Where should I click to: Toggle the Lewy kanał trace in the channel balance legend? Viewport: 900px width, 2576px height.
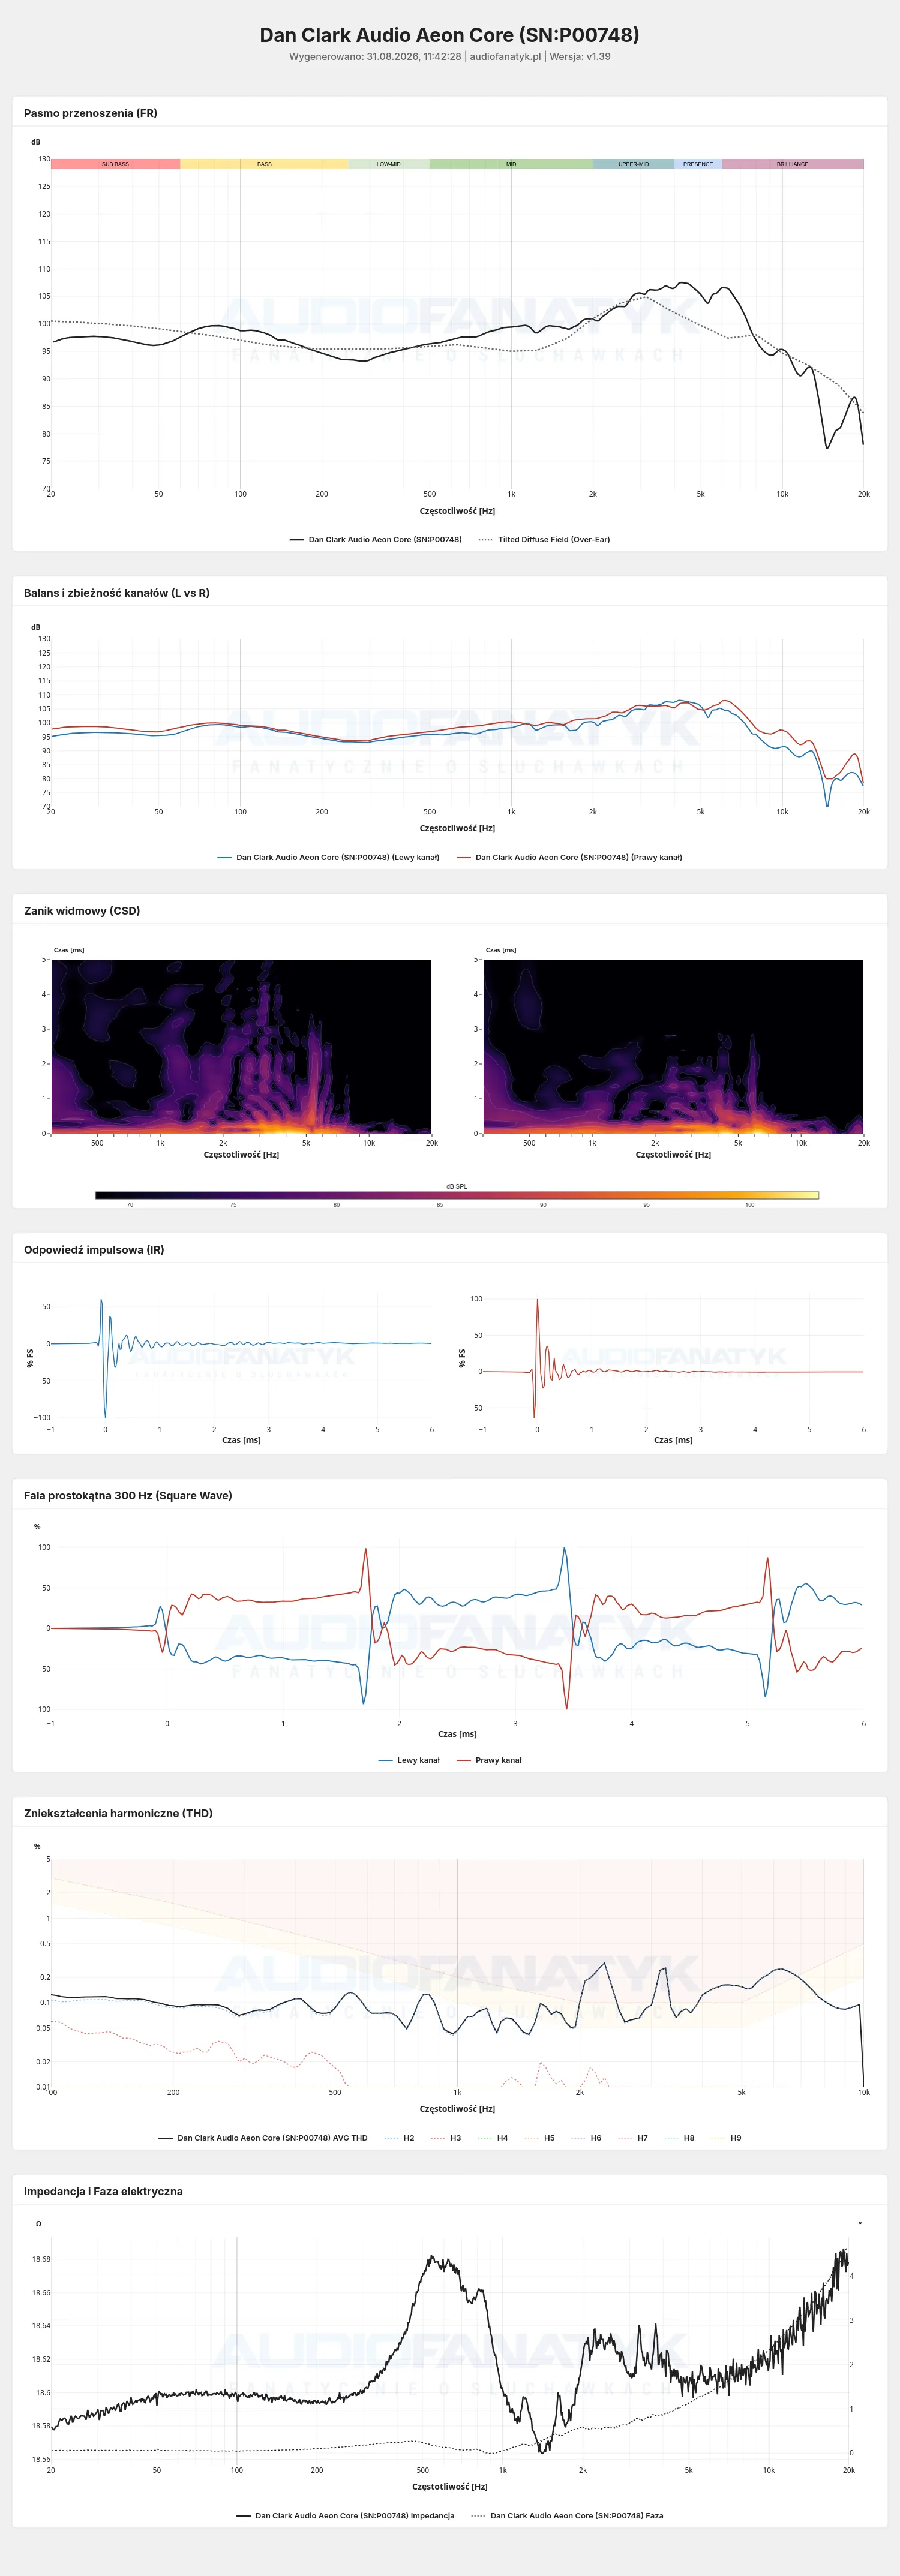[329, 857]
